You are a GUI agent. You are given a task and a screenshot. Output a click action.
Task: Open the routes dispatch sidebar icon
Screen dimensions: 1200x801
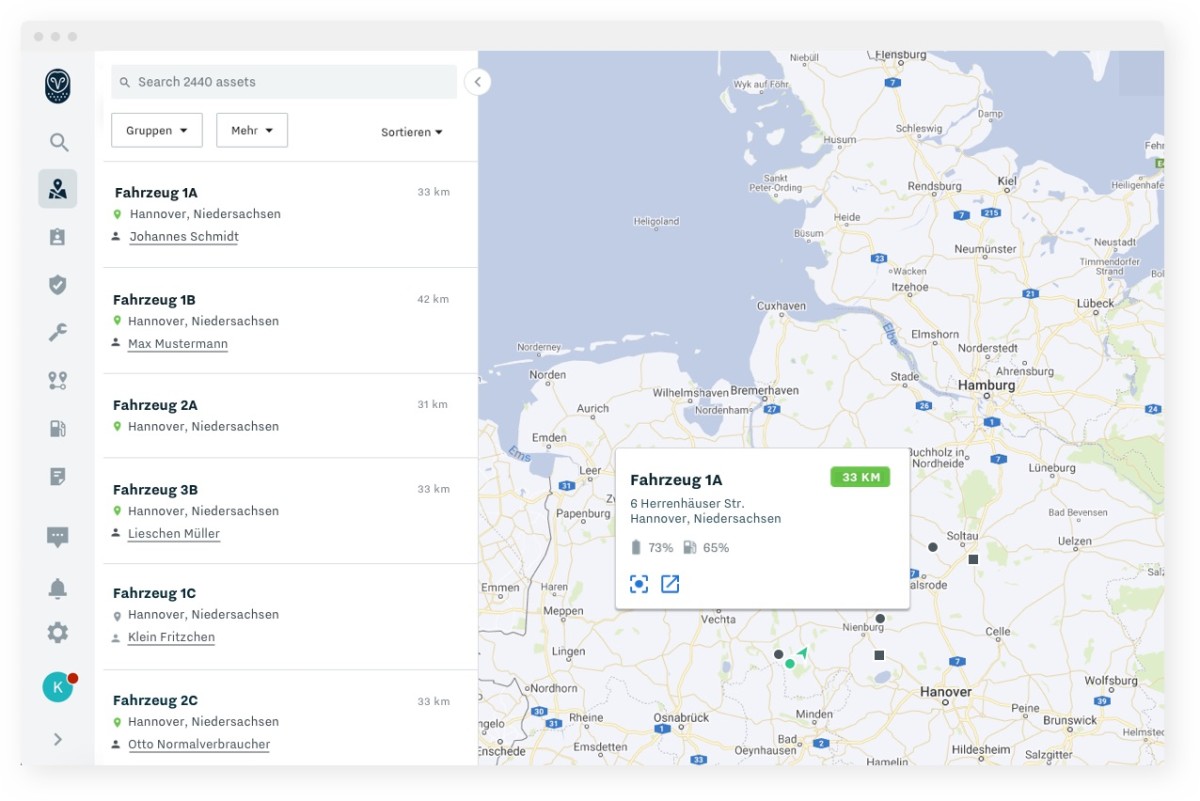(x=58, y=380)
